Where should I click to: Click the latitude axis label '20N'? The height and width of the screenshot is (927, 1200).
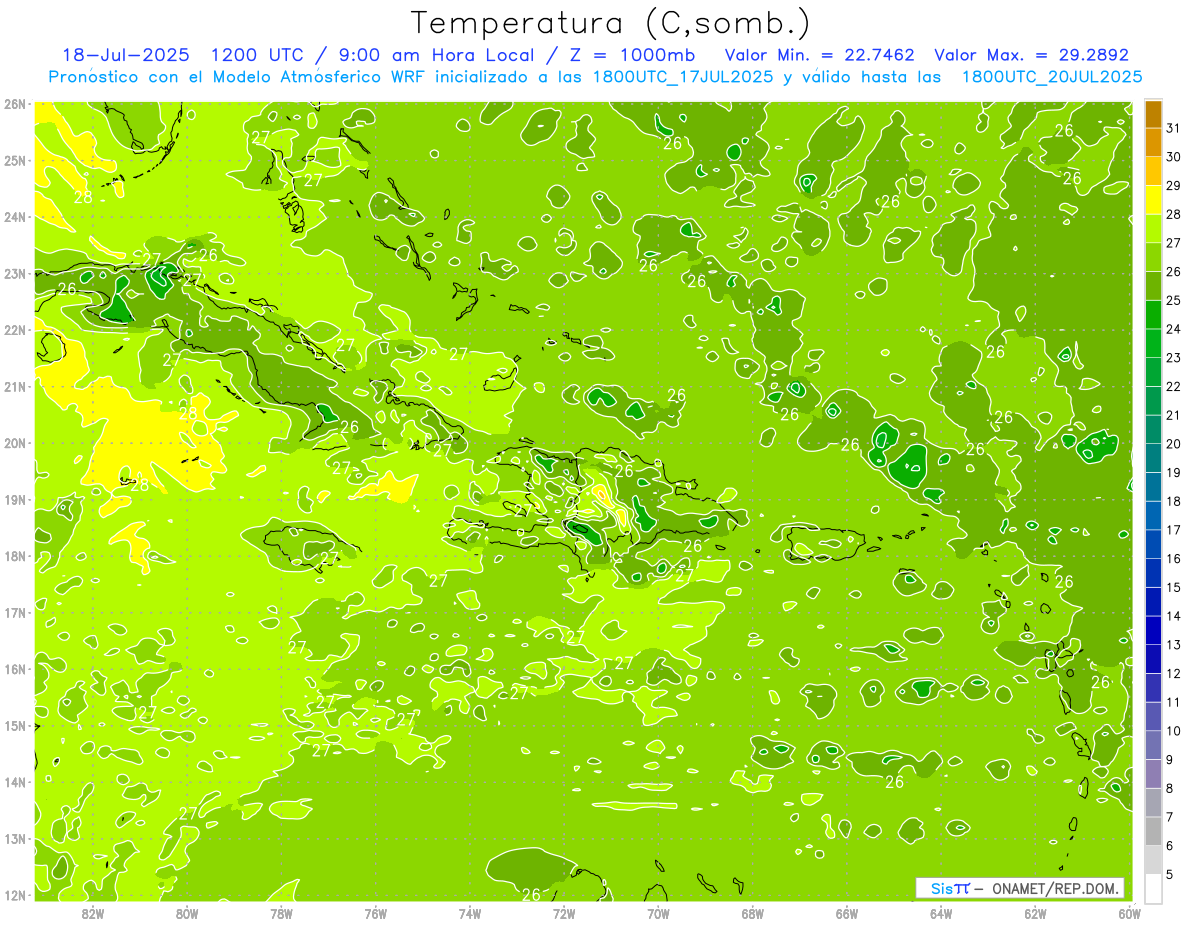pyautogui.click(x=14, y=443)
